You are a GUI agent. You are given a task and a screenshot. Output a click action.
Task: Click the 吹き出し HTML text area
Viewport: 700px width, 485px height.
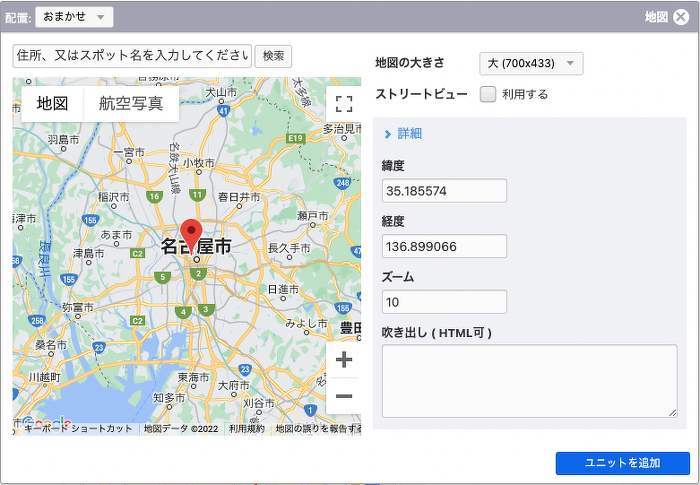click(529, 381)
